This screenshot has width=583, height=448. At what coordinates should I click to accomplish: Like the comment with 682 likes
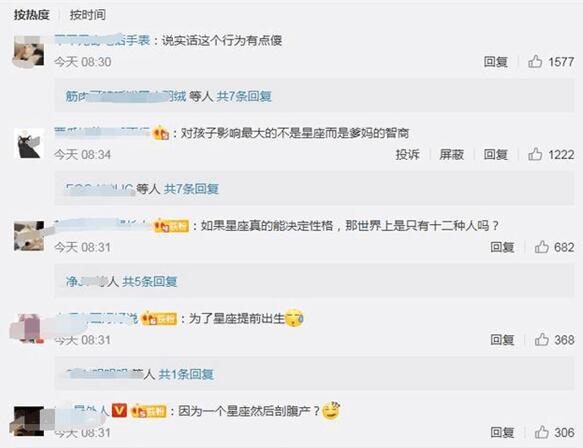541,247
